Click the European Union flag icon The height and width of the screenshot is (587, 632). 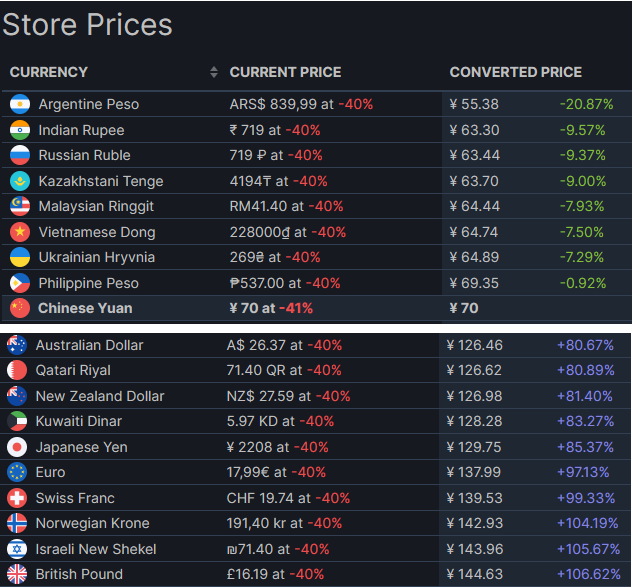[x=17, y=472]
